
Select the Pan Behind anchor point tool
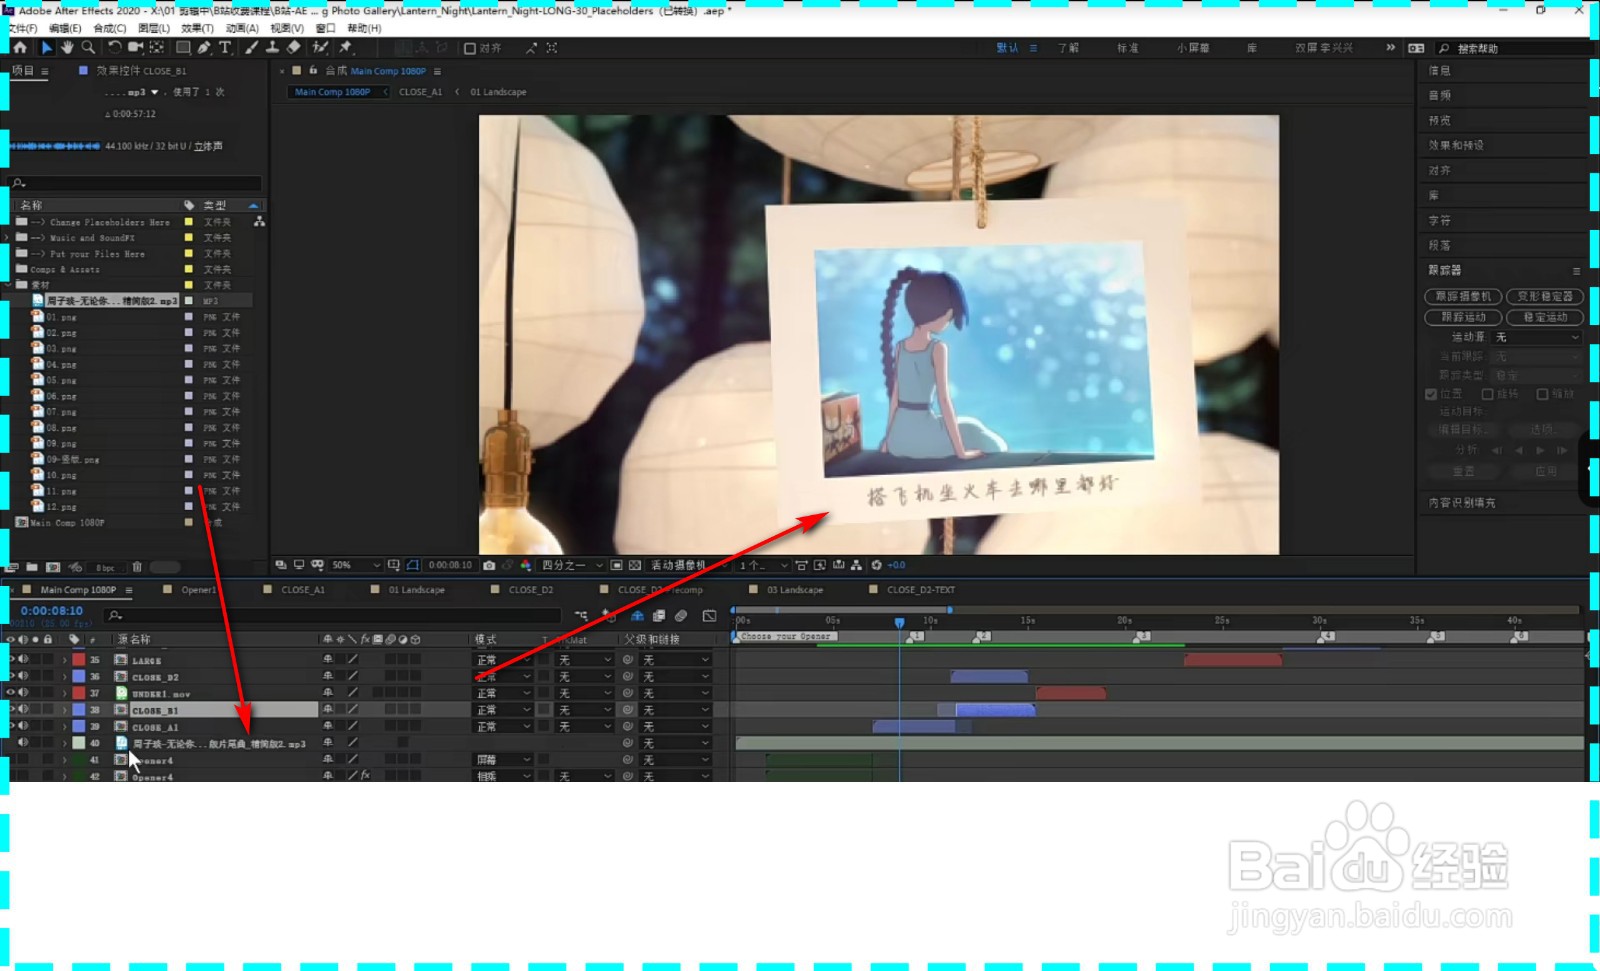(x=157, y=47)
